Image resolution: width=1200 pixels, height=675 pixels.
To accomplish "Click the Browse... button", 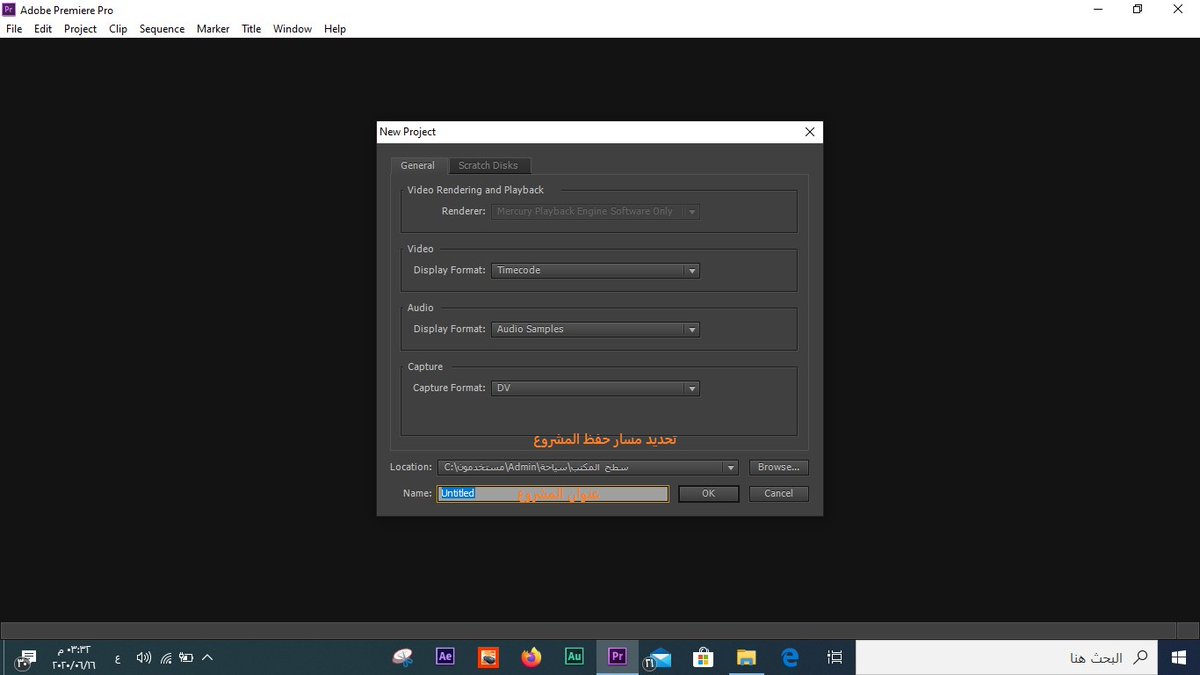I will pos(778,467).
